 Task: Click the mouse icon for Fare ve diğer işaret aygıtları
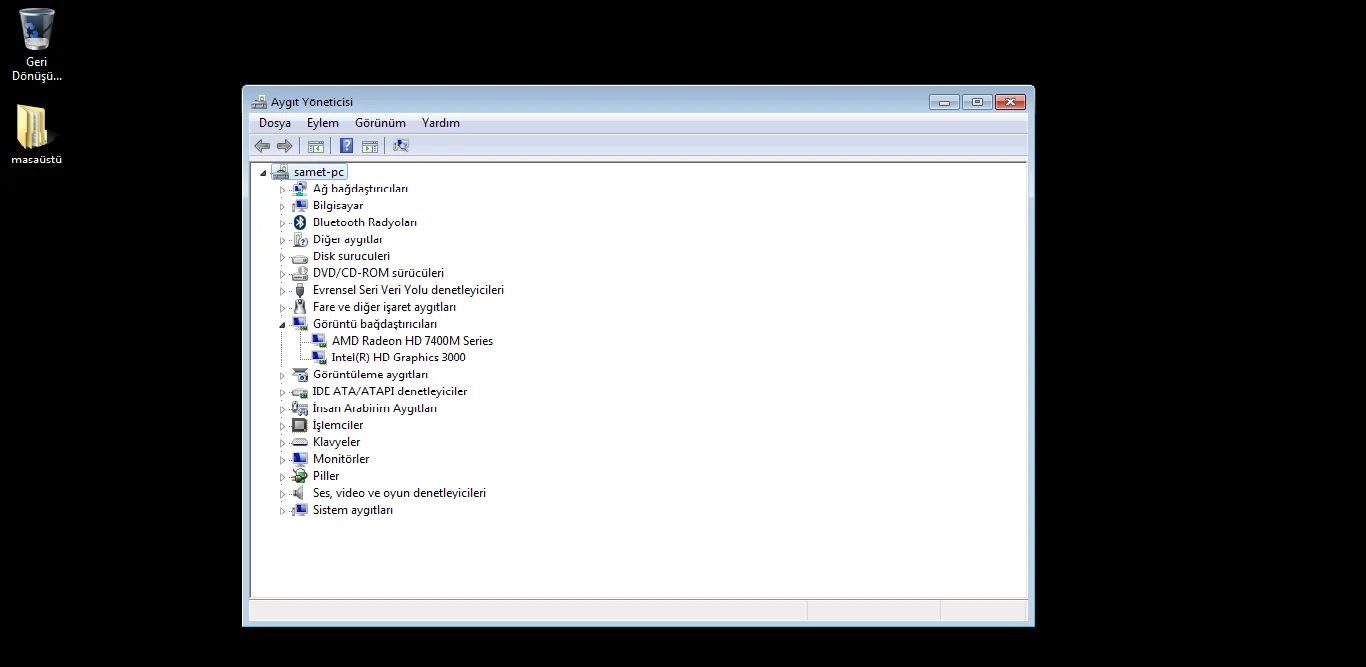[x=299, y=307]
